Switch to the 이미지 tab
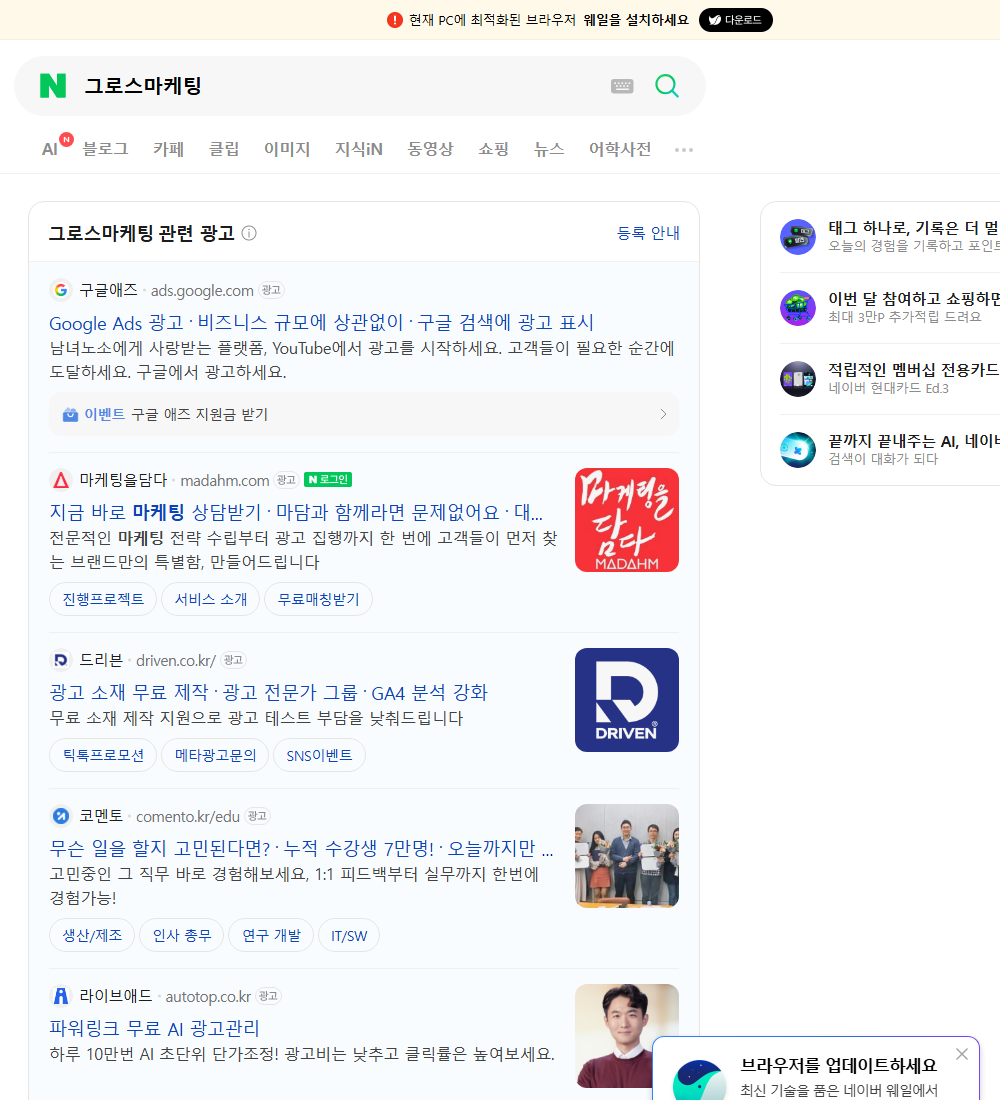Image resolution: width=1000 pixels, height=1100 pixels. (x=287, y=149)
